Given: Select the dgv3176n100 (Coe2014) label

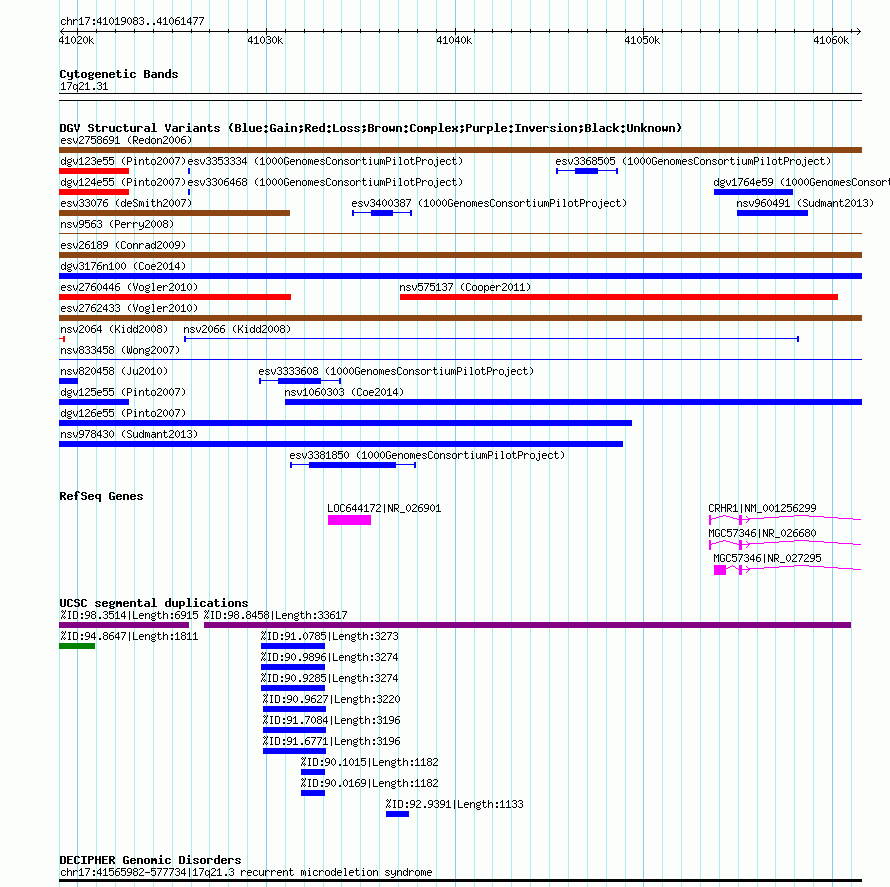Looking at the screenshot, I should [x=123, y=266].
